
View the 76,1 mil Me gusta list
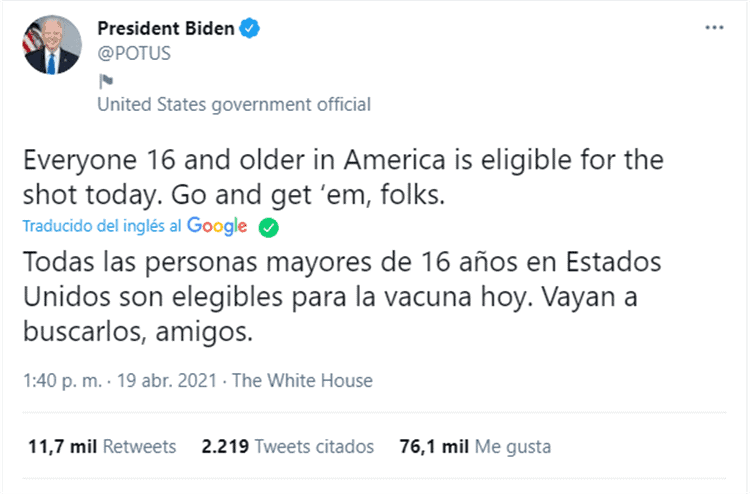point(476,446)
